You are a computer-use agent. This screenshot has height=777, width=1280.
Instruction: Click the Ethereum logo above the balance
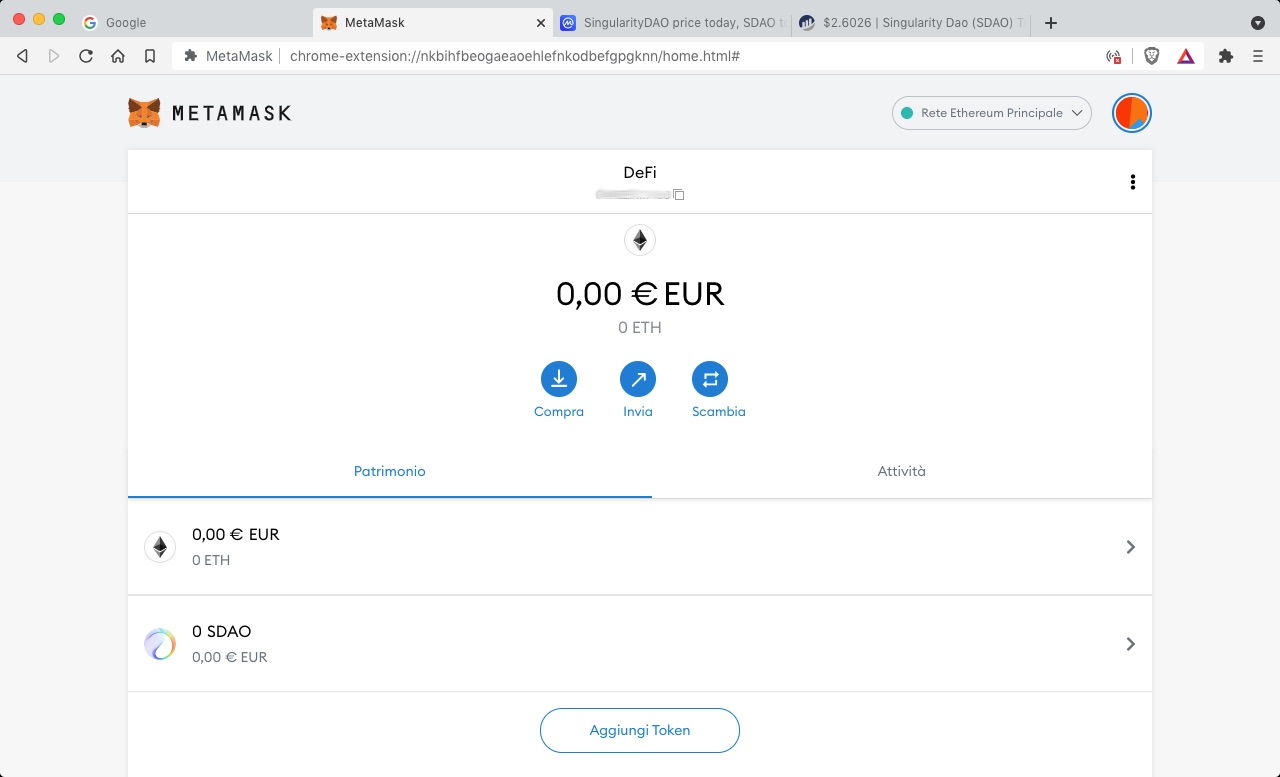click(640, 240)
